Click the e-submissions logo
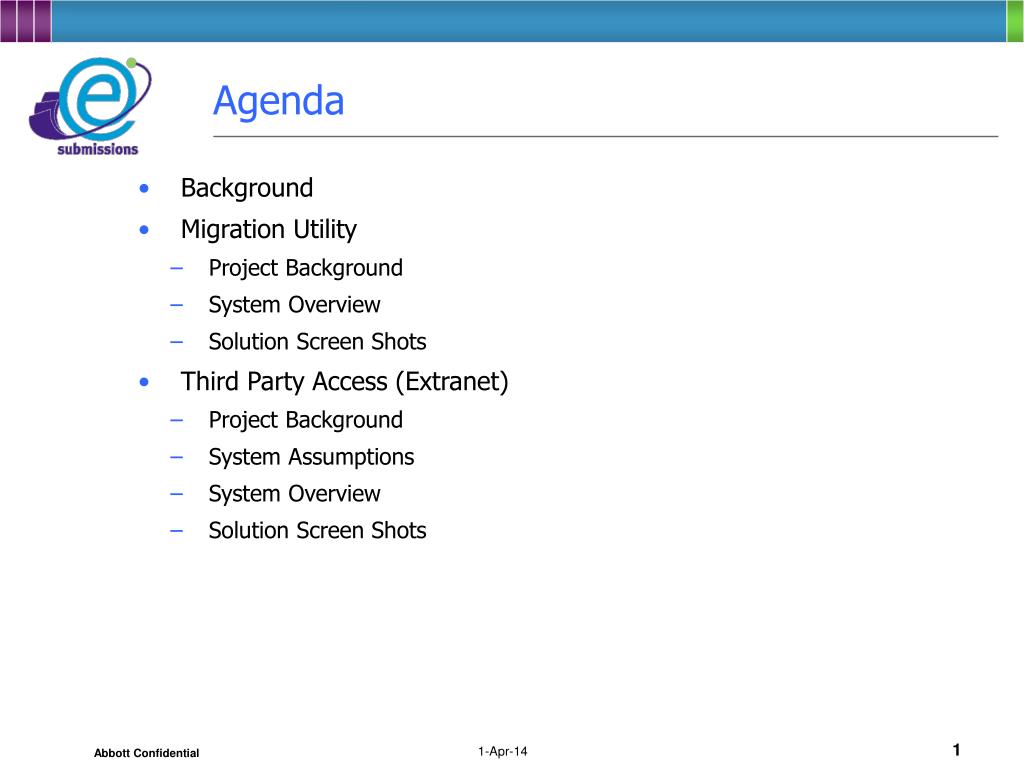This screenshot has width=1024, height=768. tap(90, 106)
